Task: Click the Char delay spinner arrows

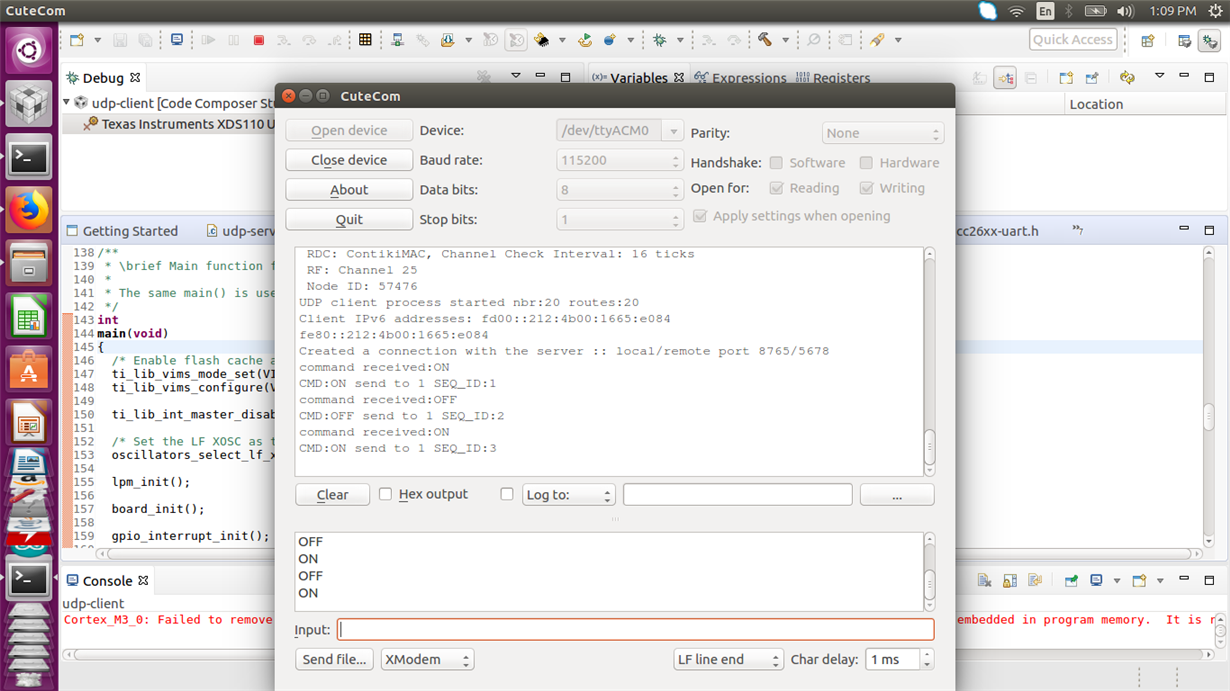Action: point(927,660)
